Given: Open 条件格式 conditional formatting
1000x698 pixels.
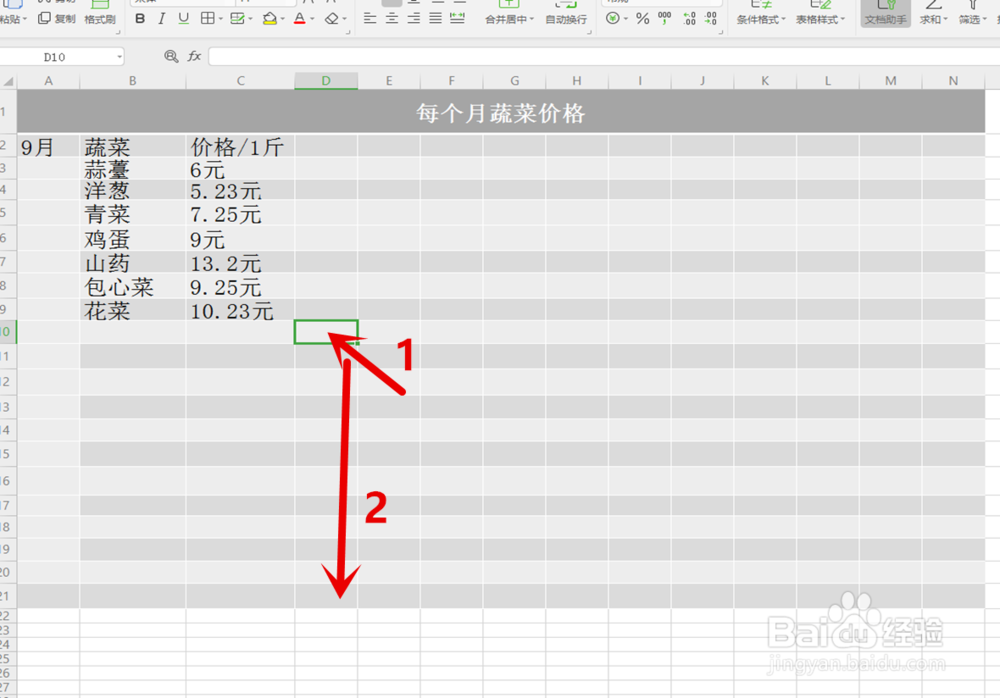Looking at the screenshot, I should (x=761, y=19).
